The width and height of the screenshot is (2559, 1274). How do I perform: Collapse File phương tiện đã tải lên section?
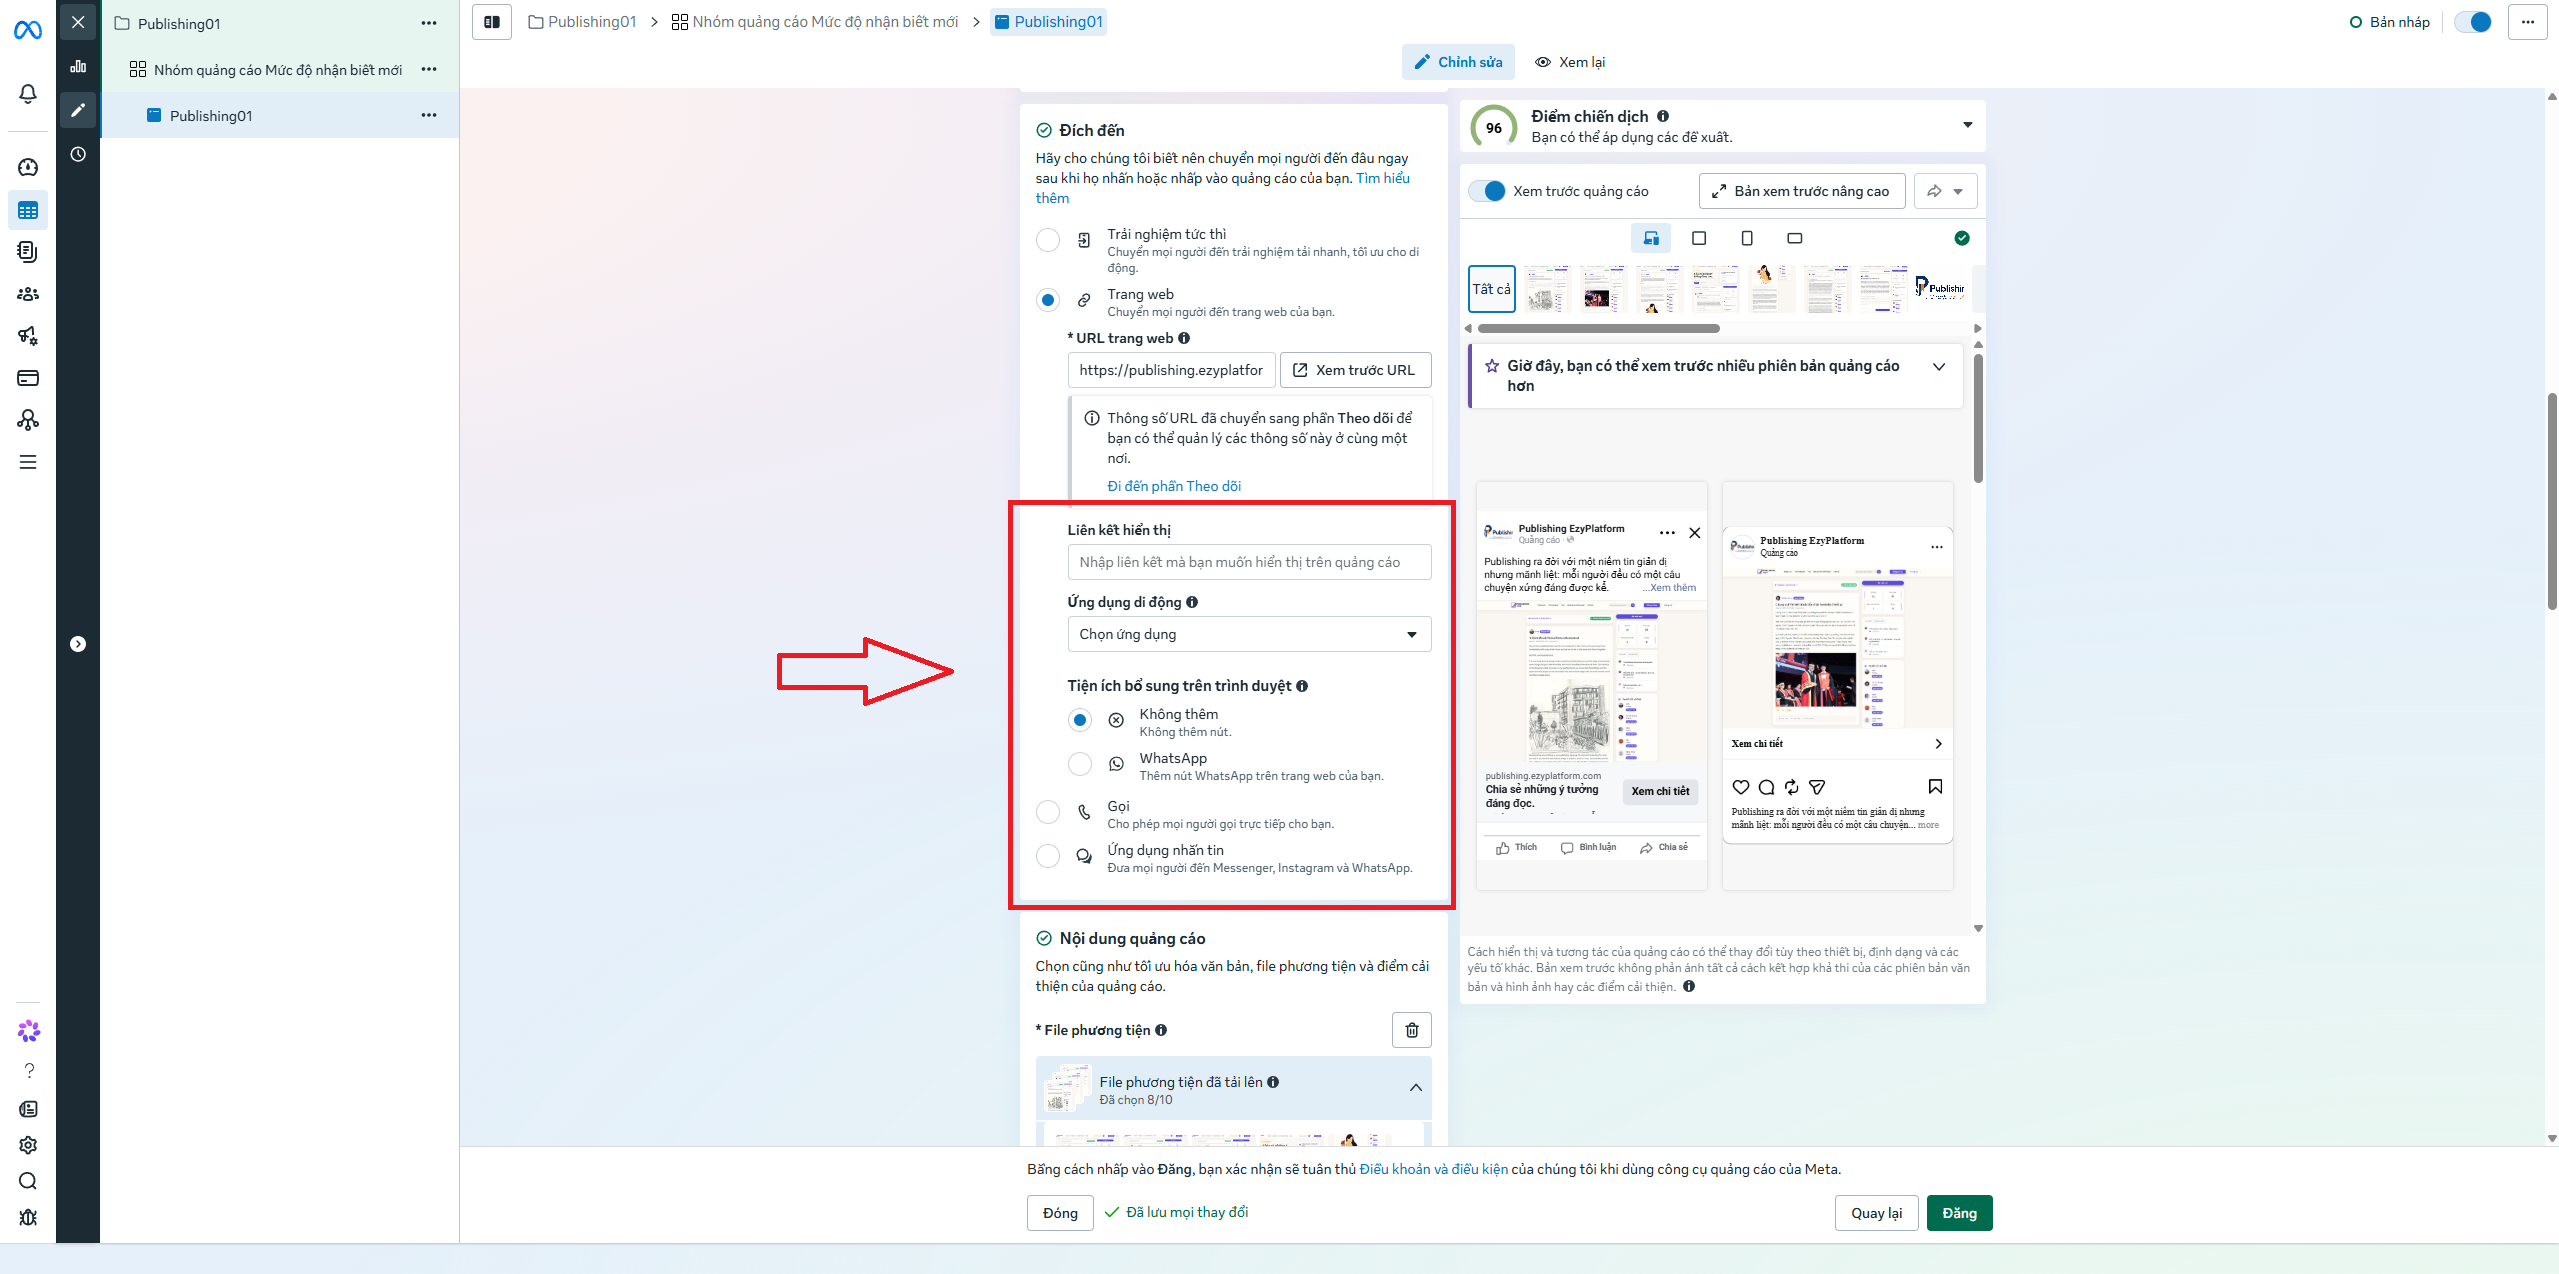pyautogui.click(x=1416, y=1087)
